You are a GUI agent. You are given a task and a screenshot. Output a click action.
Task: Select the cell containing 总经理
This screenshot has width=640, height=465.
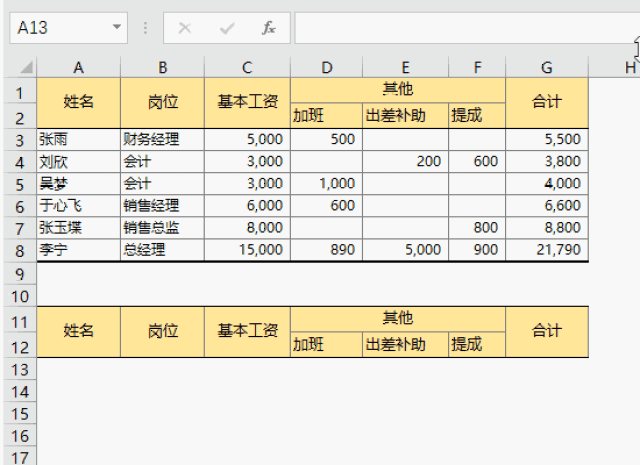pyautogui.click(x=162, y=250)
